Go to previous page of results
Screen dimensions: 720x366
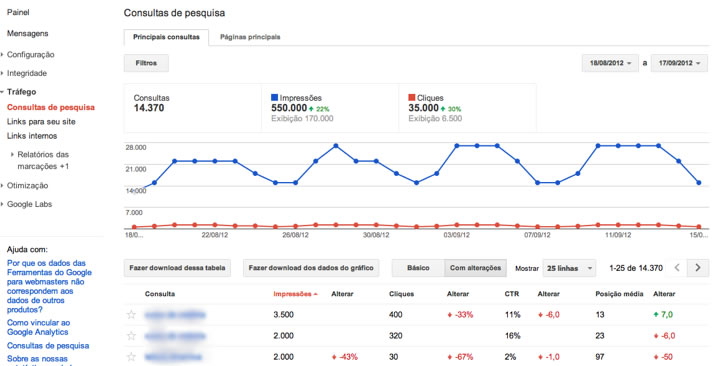pyautogui.click(x=677, y=268)
